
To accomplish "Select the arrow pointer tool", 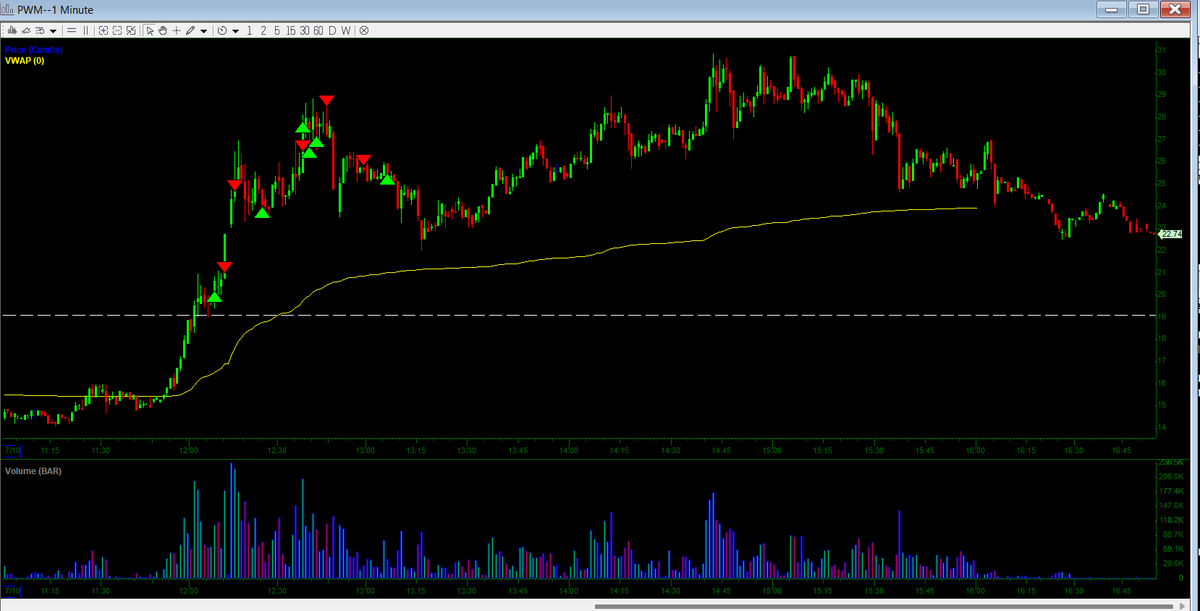I will pyautogui.click(x=150, y=30).
